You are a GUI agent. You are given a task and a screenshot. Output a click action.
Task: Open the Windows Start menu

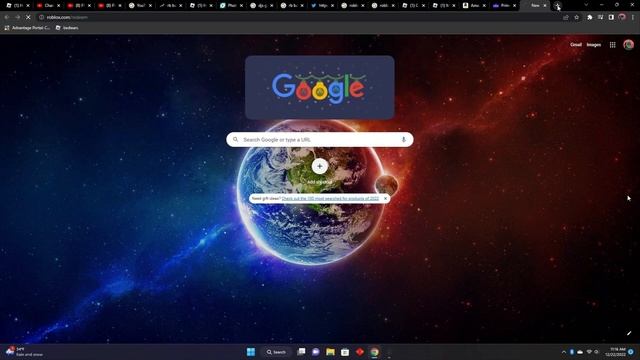(x=251, y=352)
